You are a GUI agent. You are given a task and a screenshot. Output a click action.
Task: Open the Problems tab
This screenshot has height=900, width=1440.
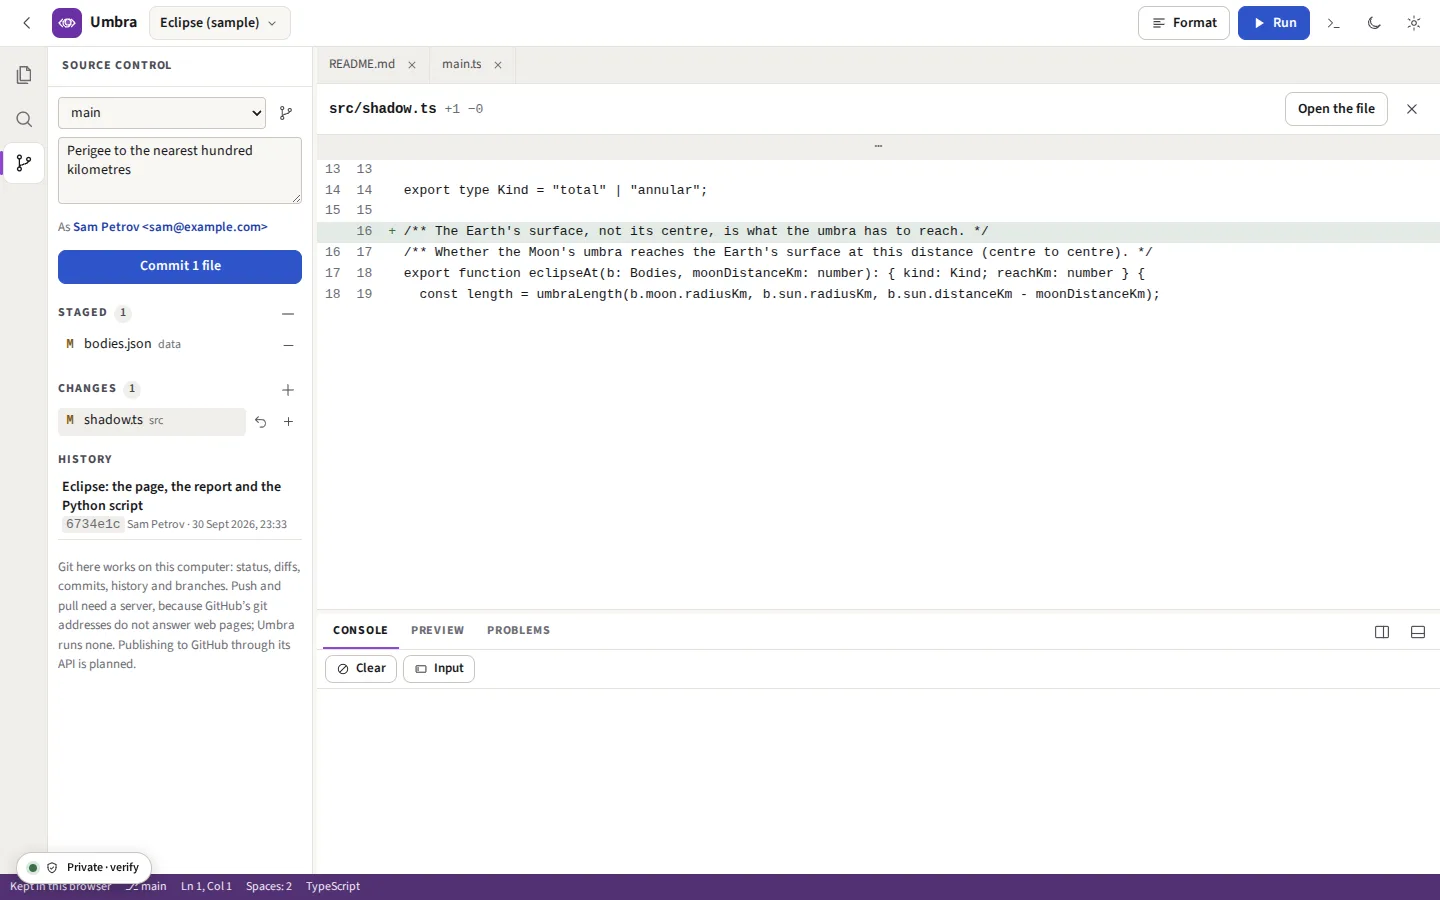[x=518, y=631]
